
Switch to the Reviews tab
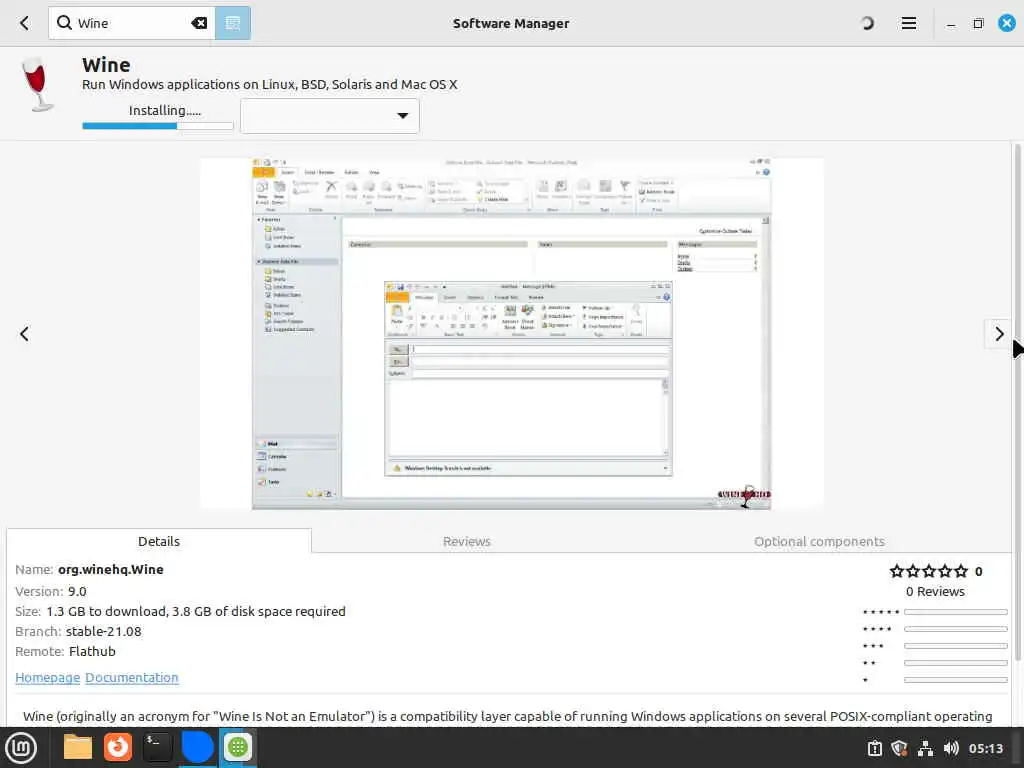click(x=466, y=541)
